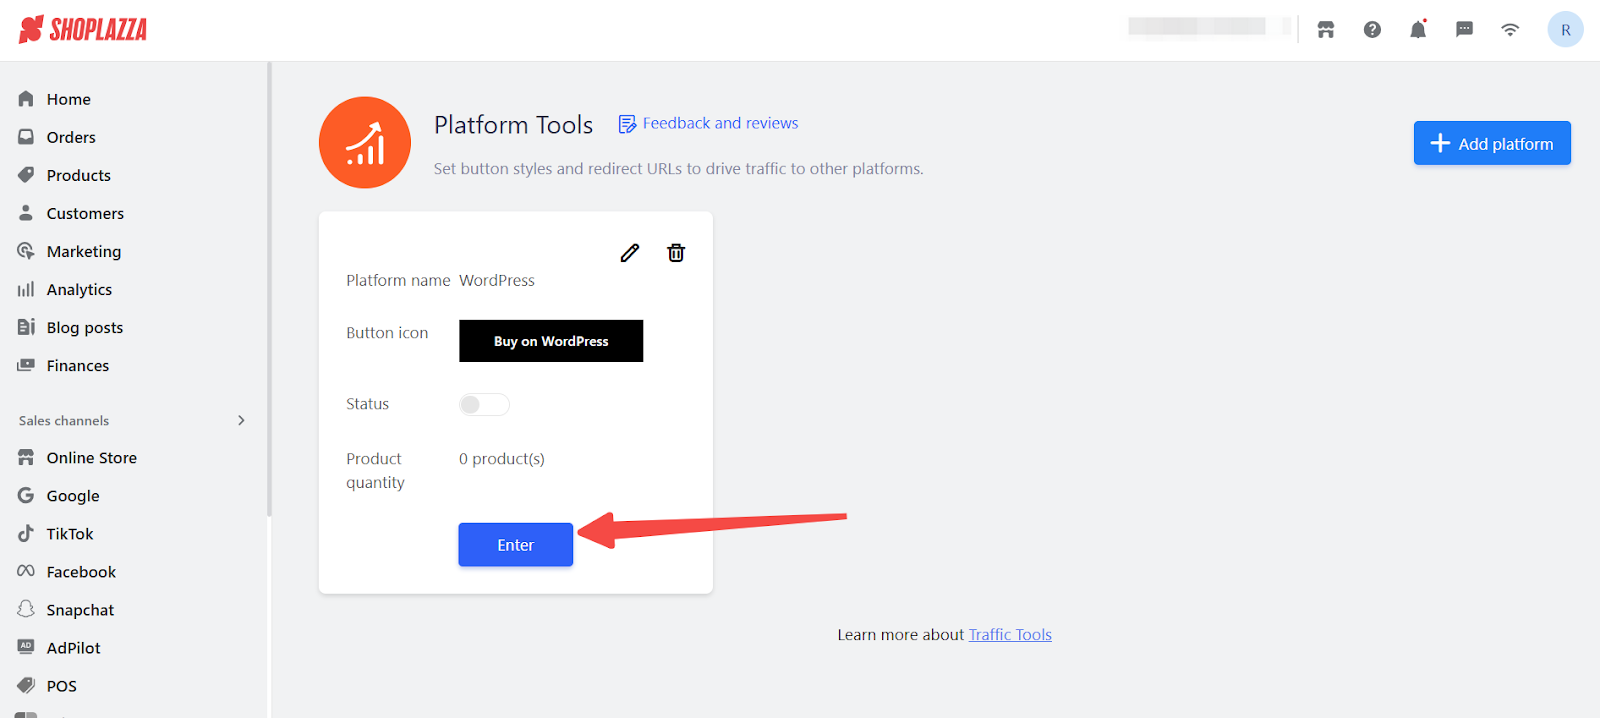This screenshot has height=718, width=1600.
Task: Click the Orders icon in sidebar
Action: click(x=26, y=137)
